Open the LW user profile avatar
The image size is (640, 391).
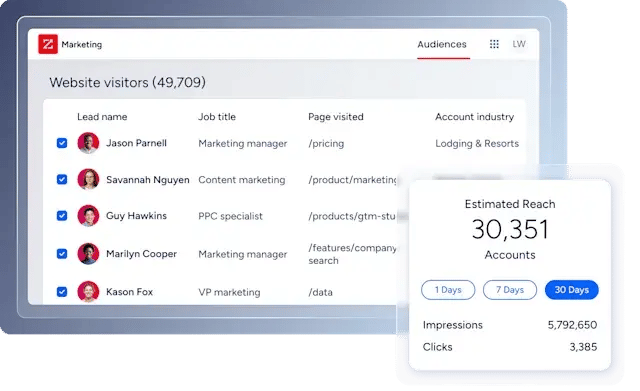pyautogui.click(x=519, y=44)
